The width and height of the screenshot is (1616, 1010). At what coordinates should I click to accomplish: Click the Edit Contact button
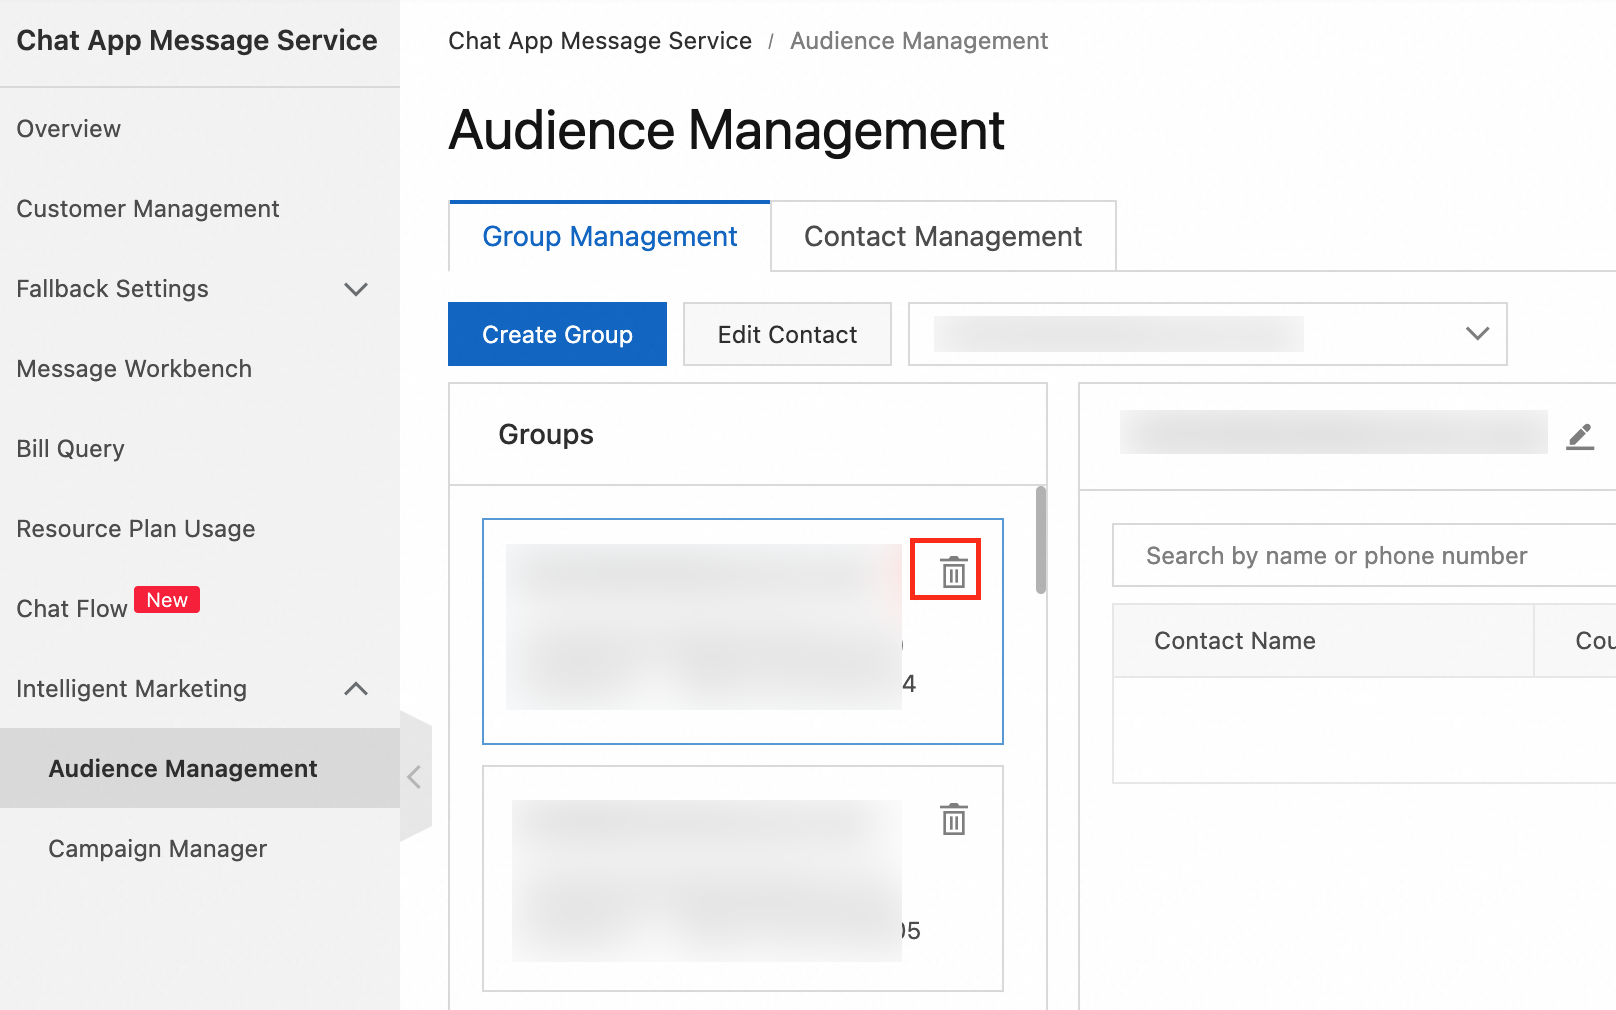[787, 335]
